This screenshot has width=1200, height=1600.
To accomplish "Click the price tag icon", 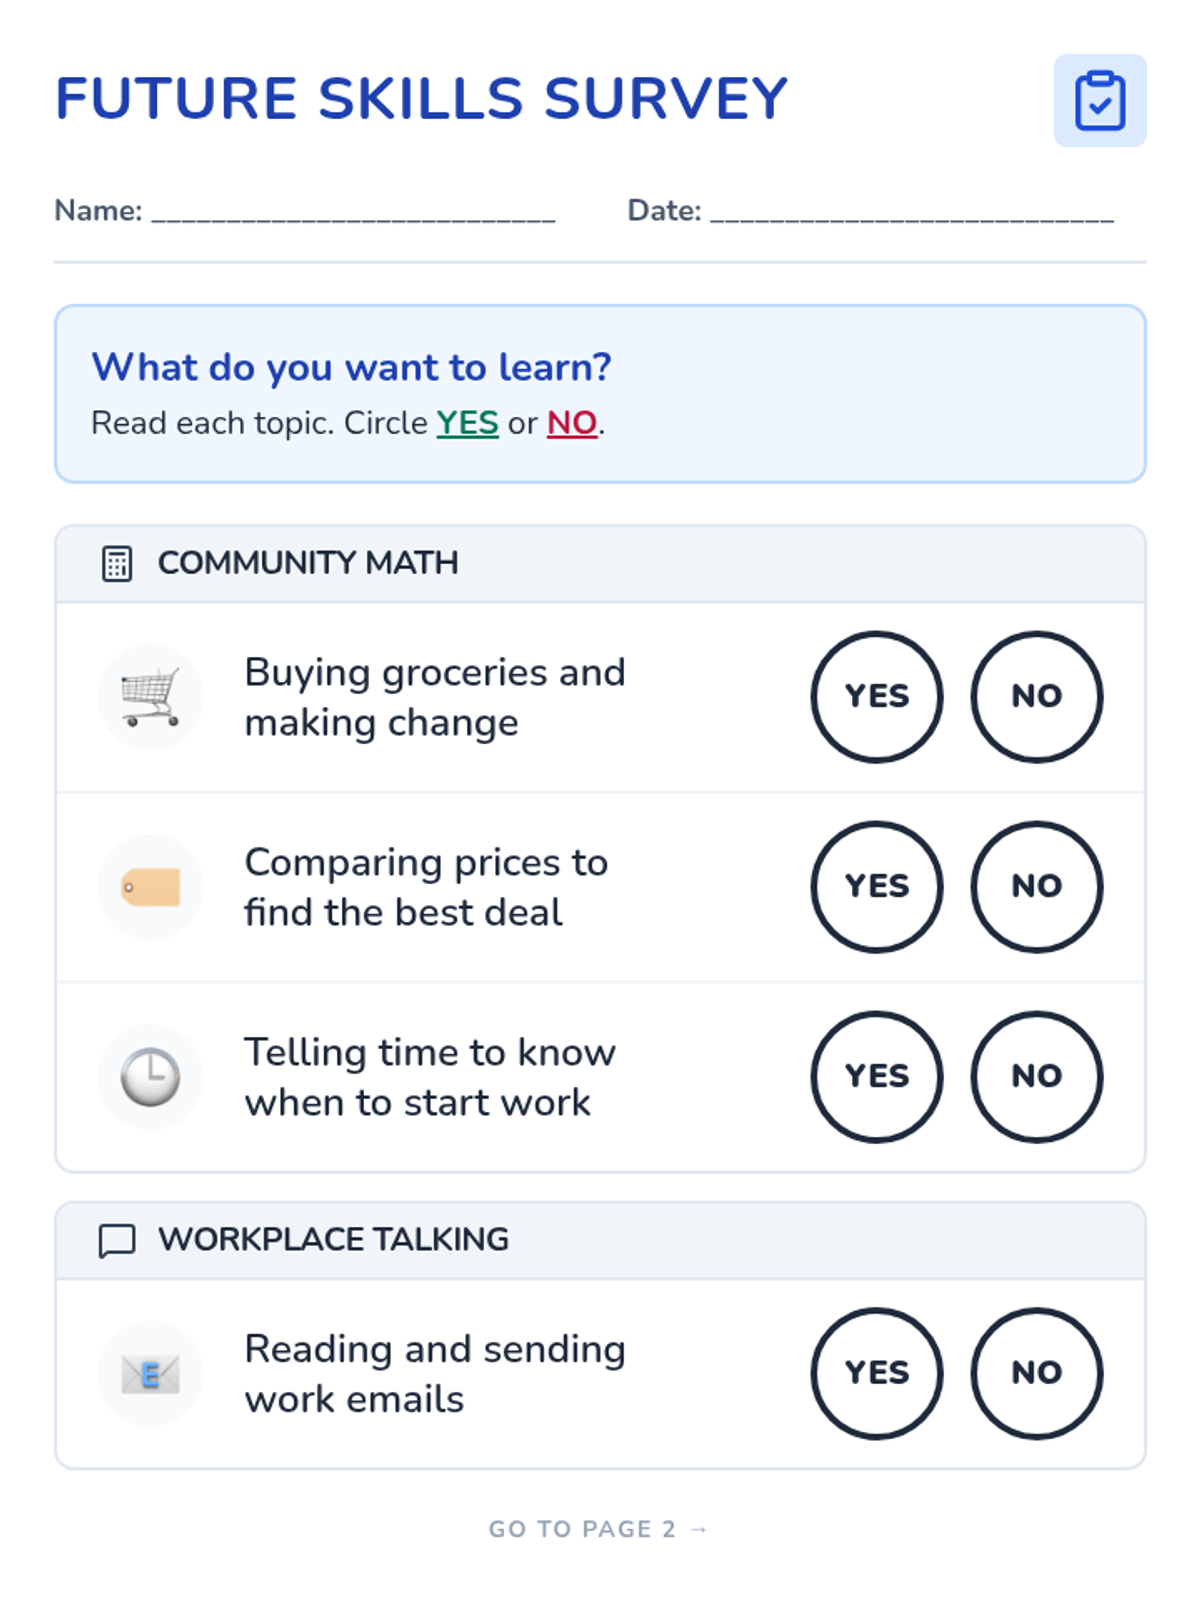I will point(151,887).
